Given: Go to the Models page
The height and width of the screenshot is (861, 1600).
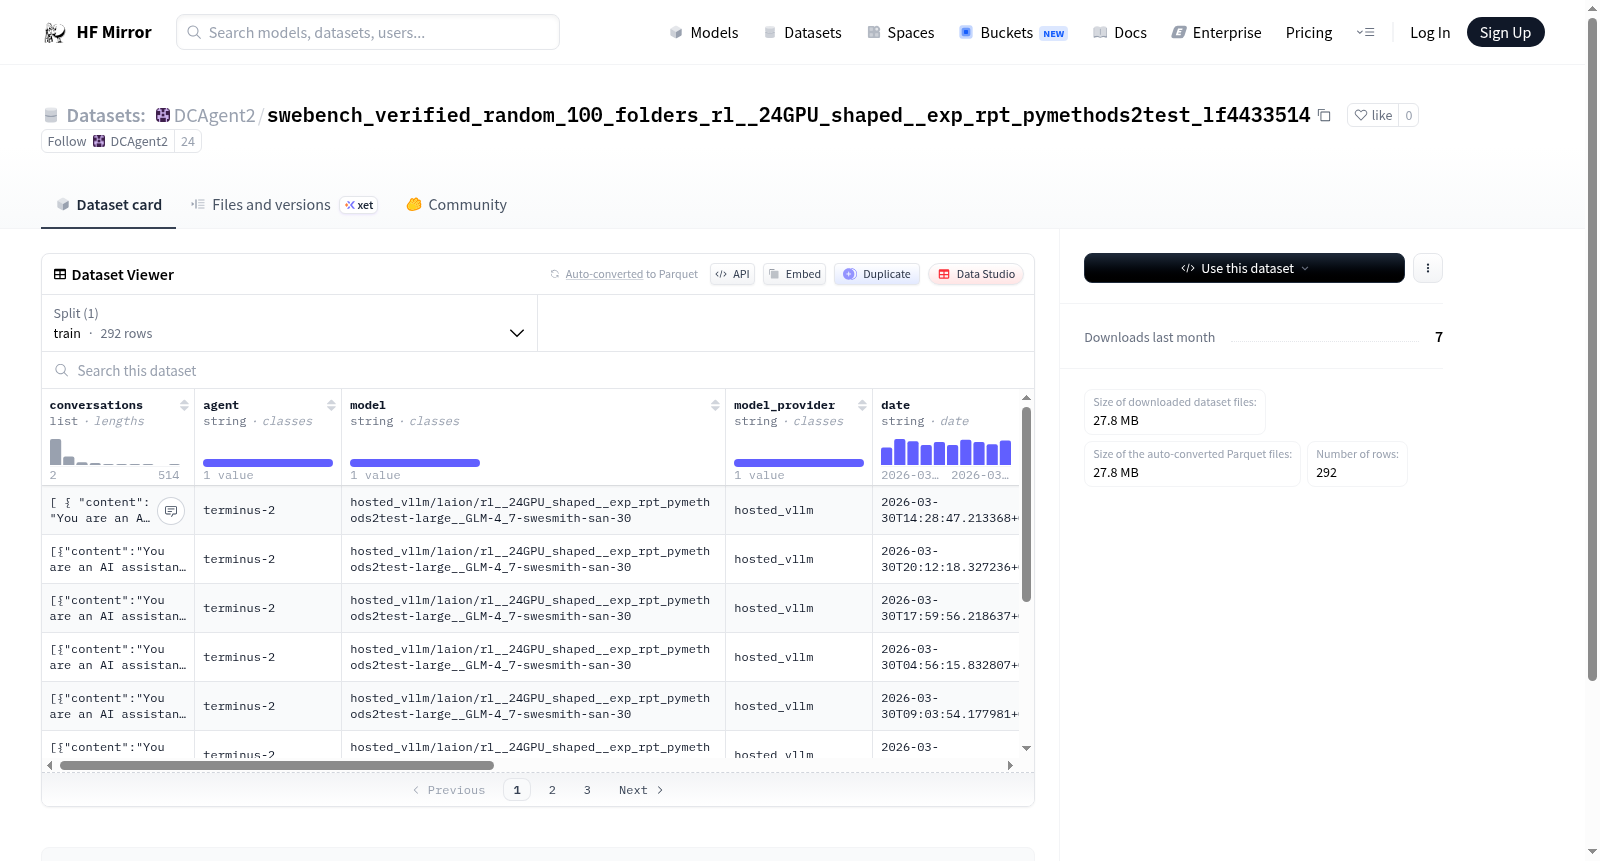Looking at the screenshot, I should click(704, 33).
